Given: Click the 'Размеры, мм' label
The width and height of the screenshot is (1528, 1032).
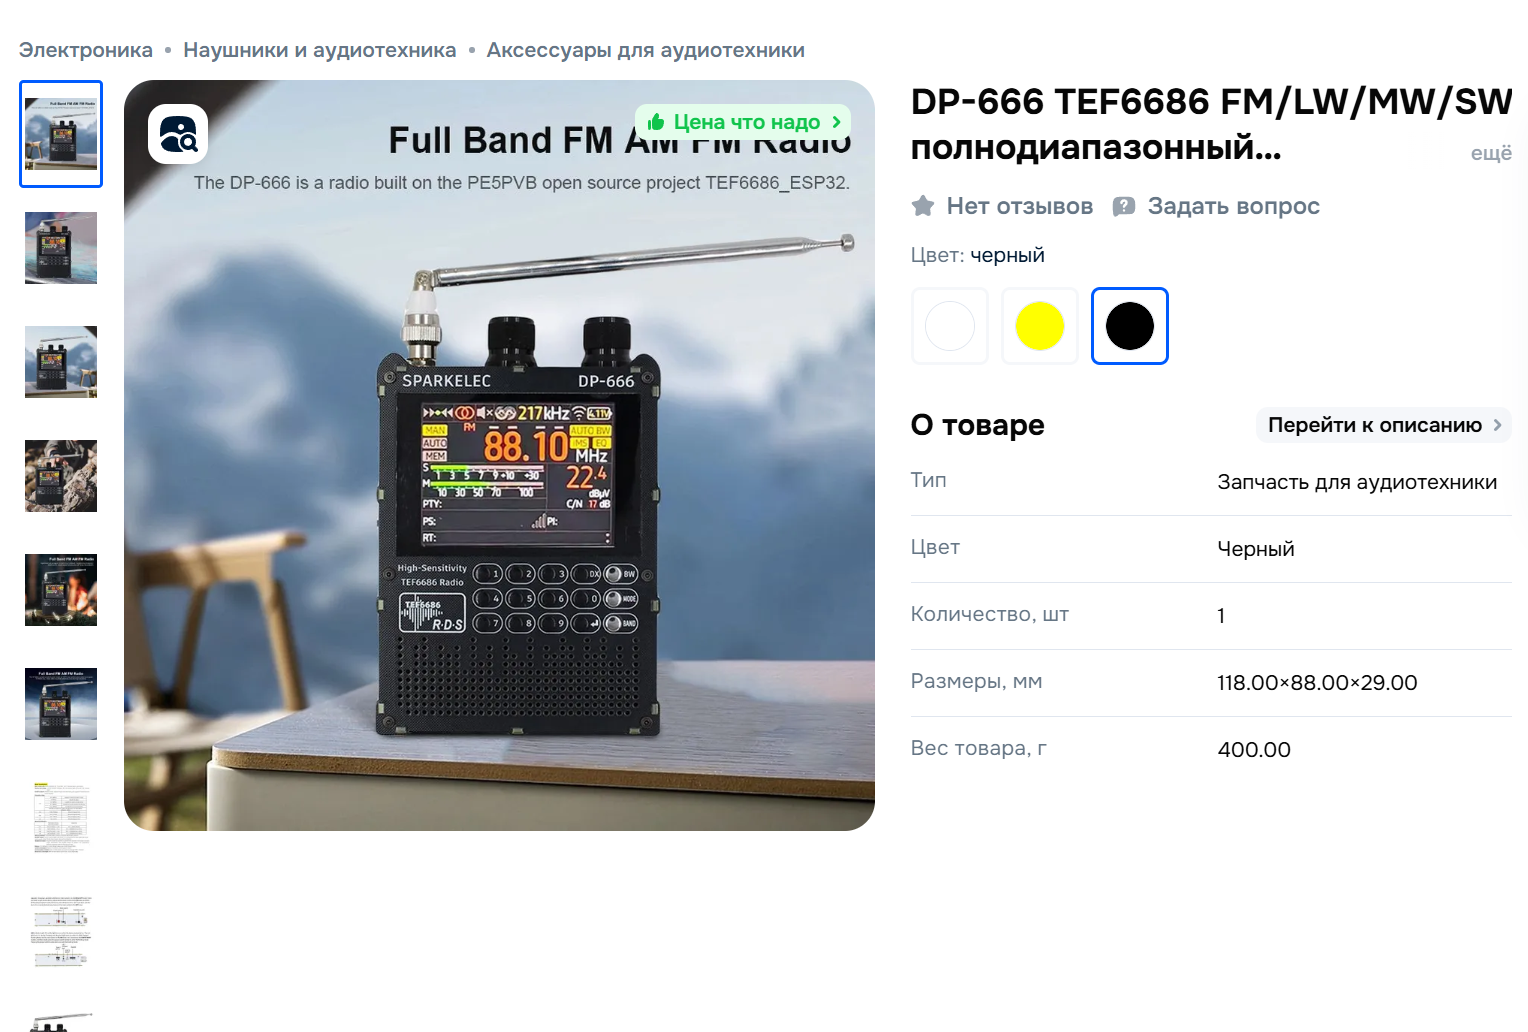Looking at the screenshot, I should coord(976,681).
